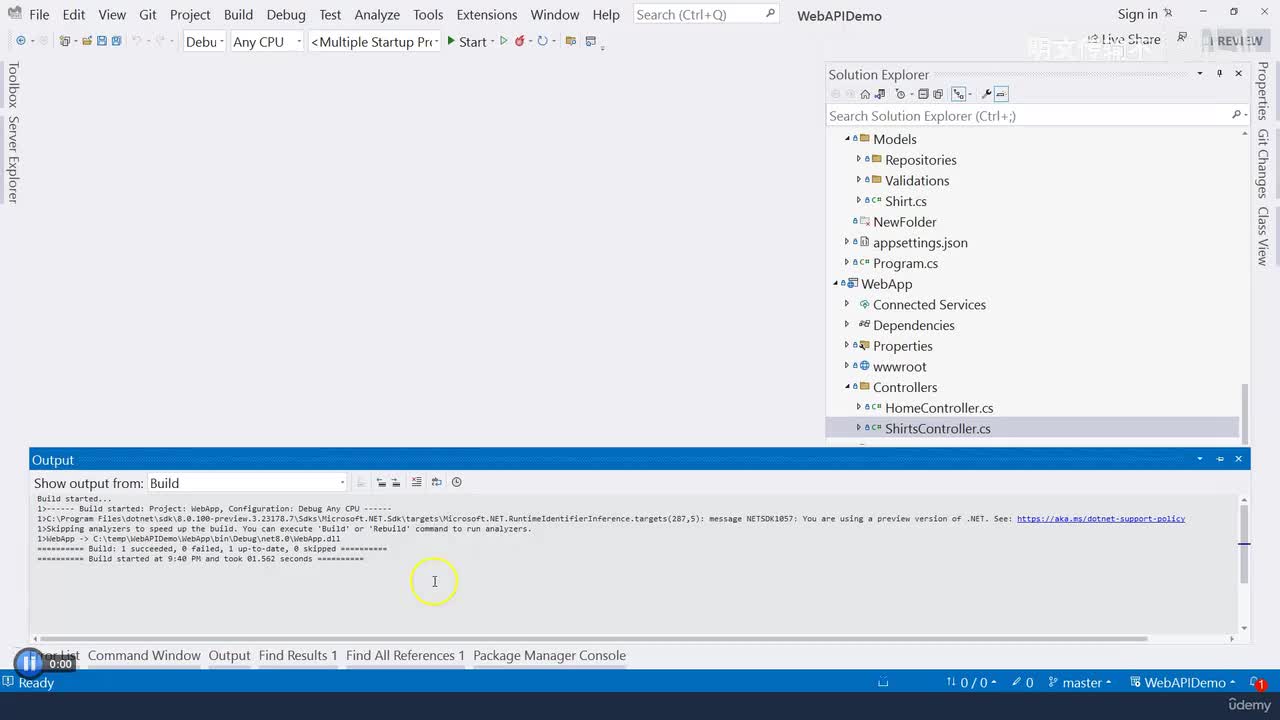Open the File menu
Viewport: 1280px width, 720px height.
[39, 15]
